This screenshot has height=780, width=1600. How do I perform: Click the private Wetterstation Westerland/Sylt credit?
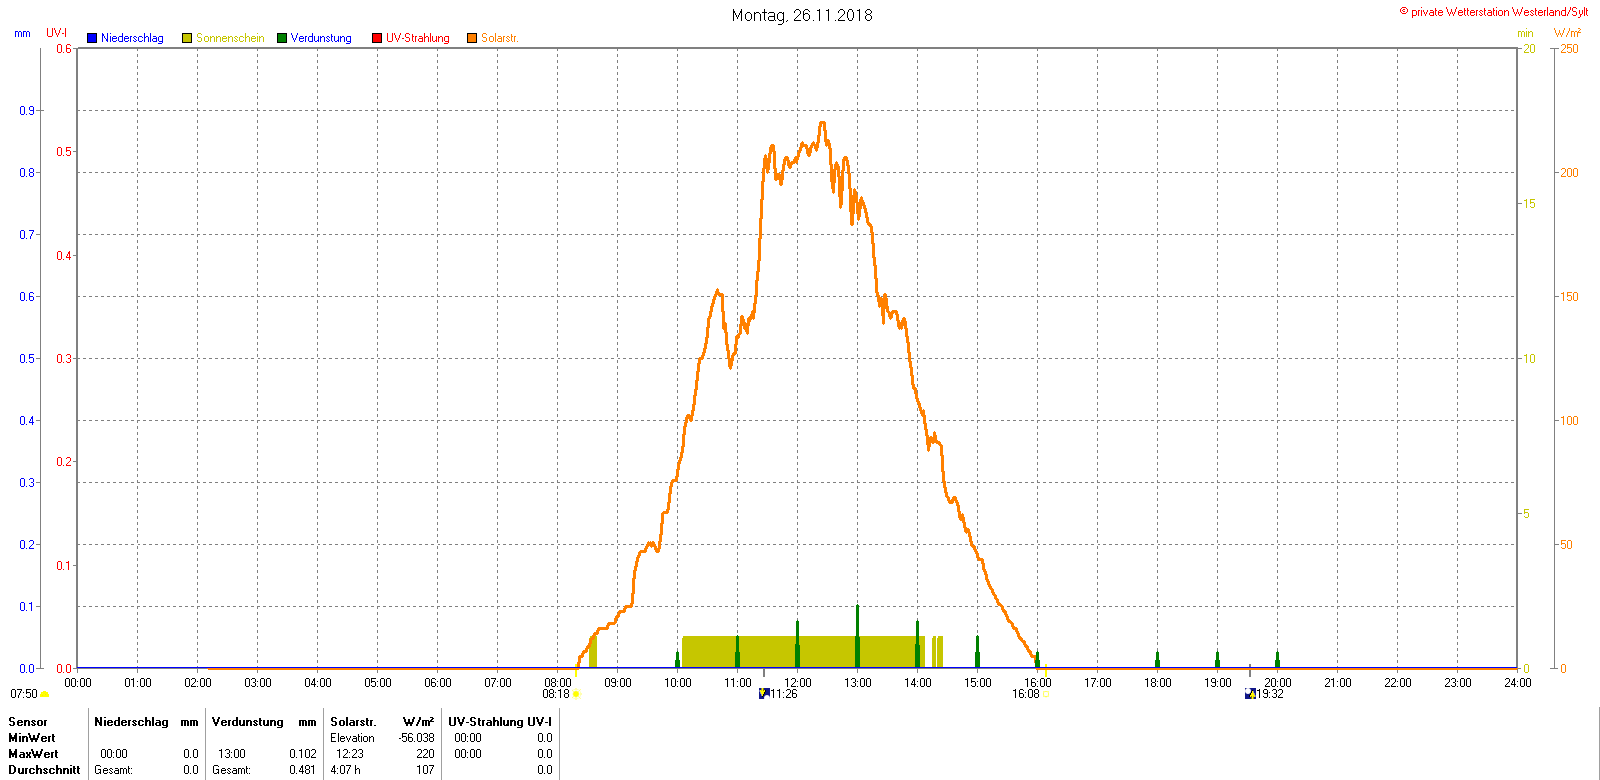coord(1494,12)
